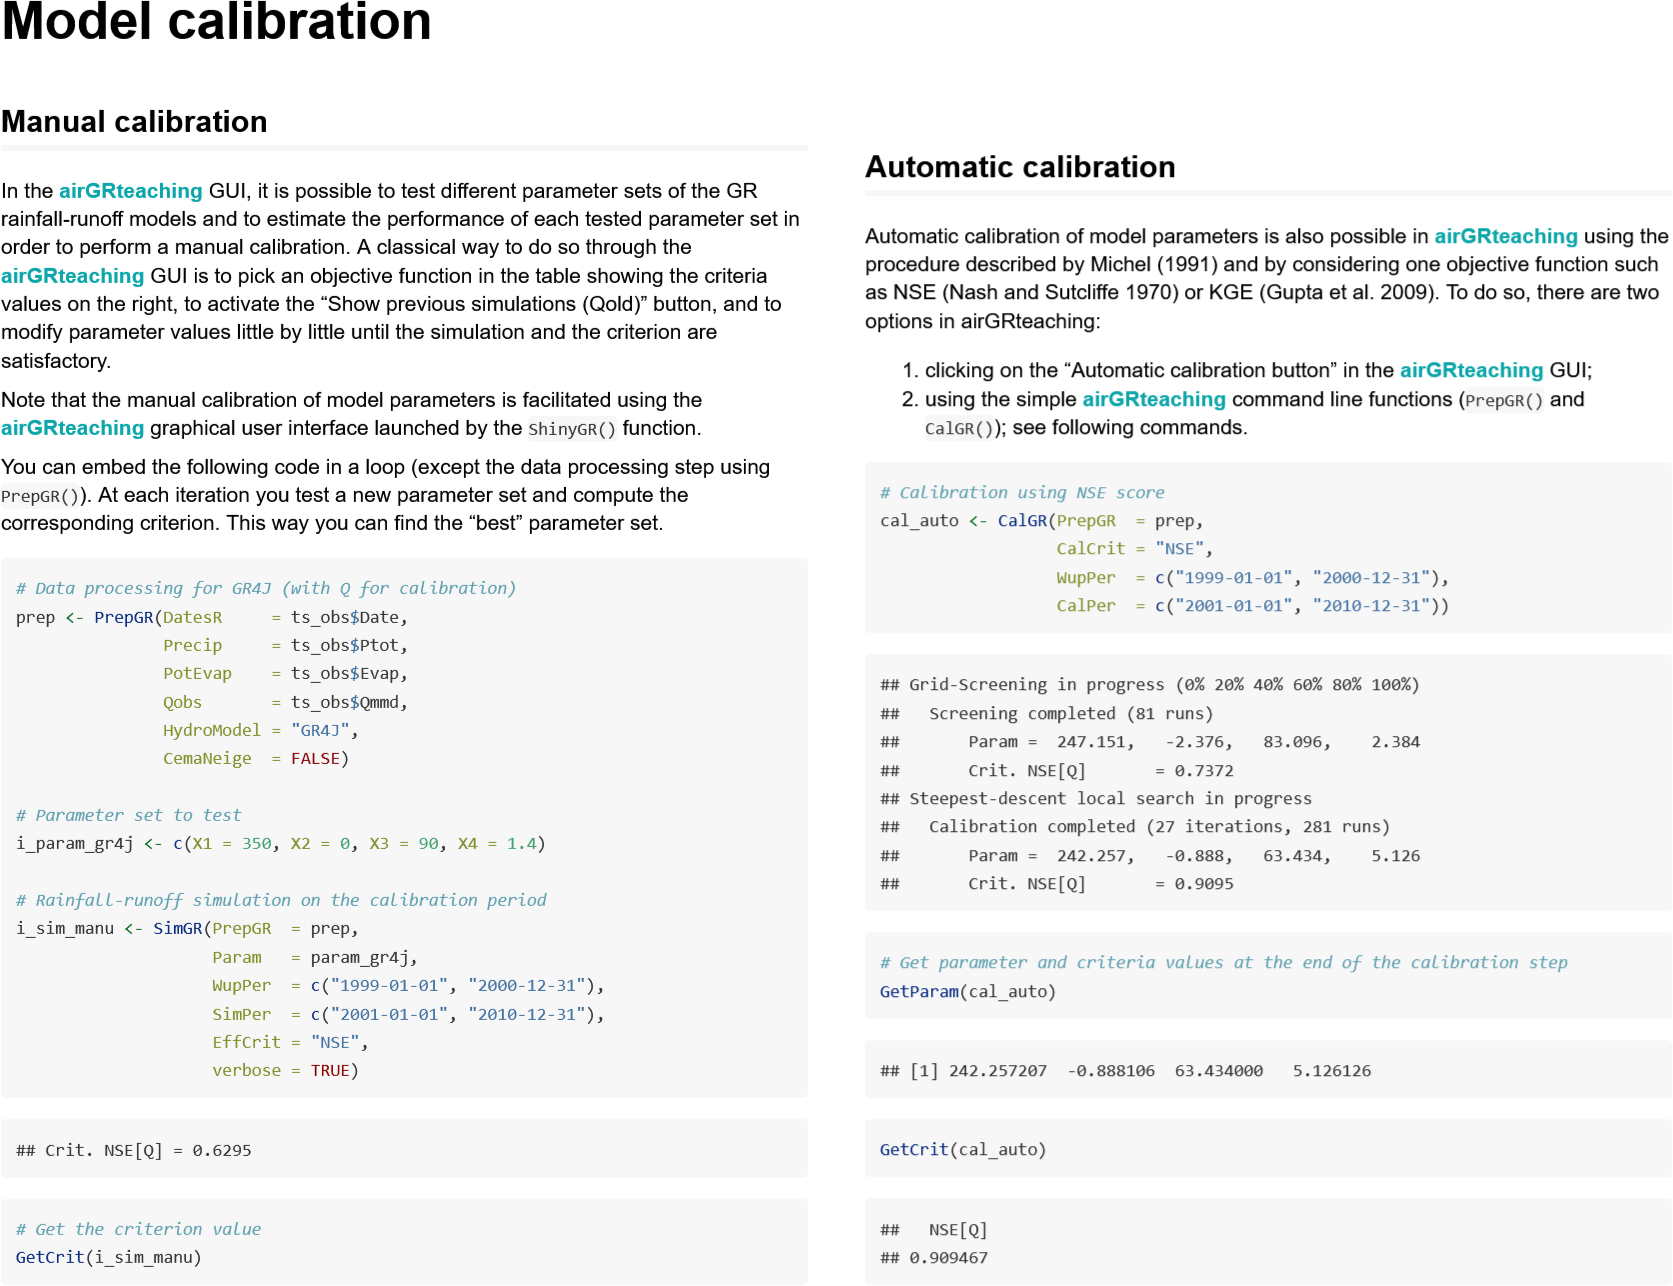Viewport: 1673px width, 1286px height.
Task: Click the 'Automatic calibration' section heading
Action: [1019, 167]
